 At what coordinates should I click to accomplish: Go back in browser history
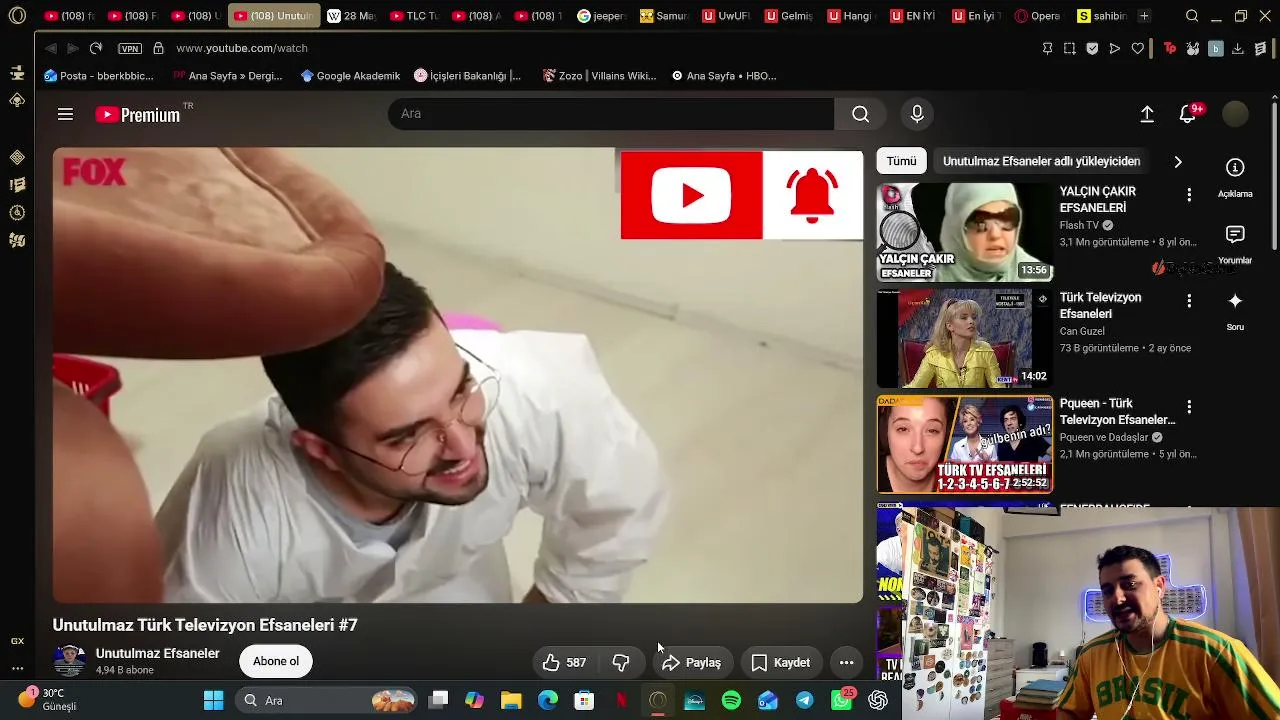pyautogui.click(x=50, y=48)
